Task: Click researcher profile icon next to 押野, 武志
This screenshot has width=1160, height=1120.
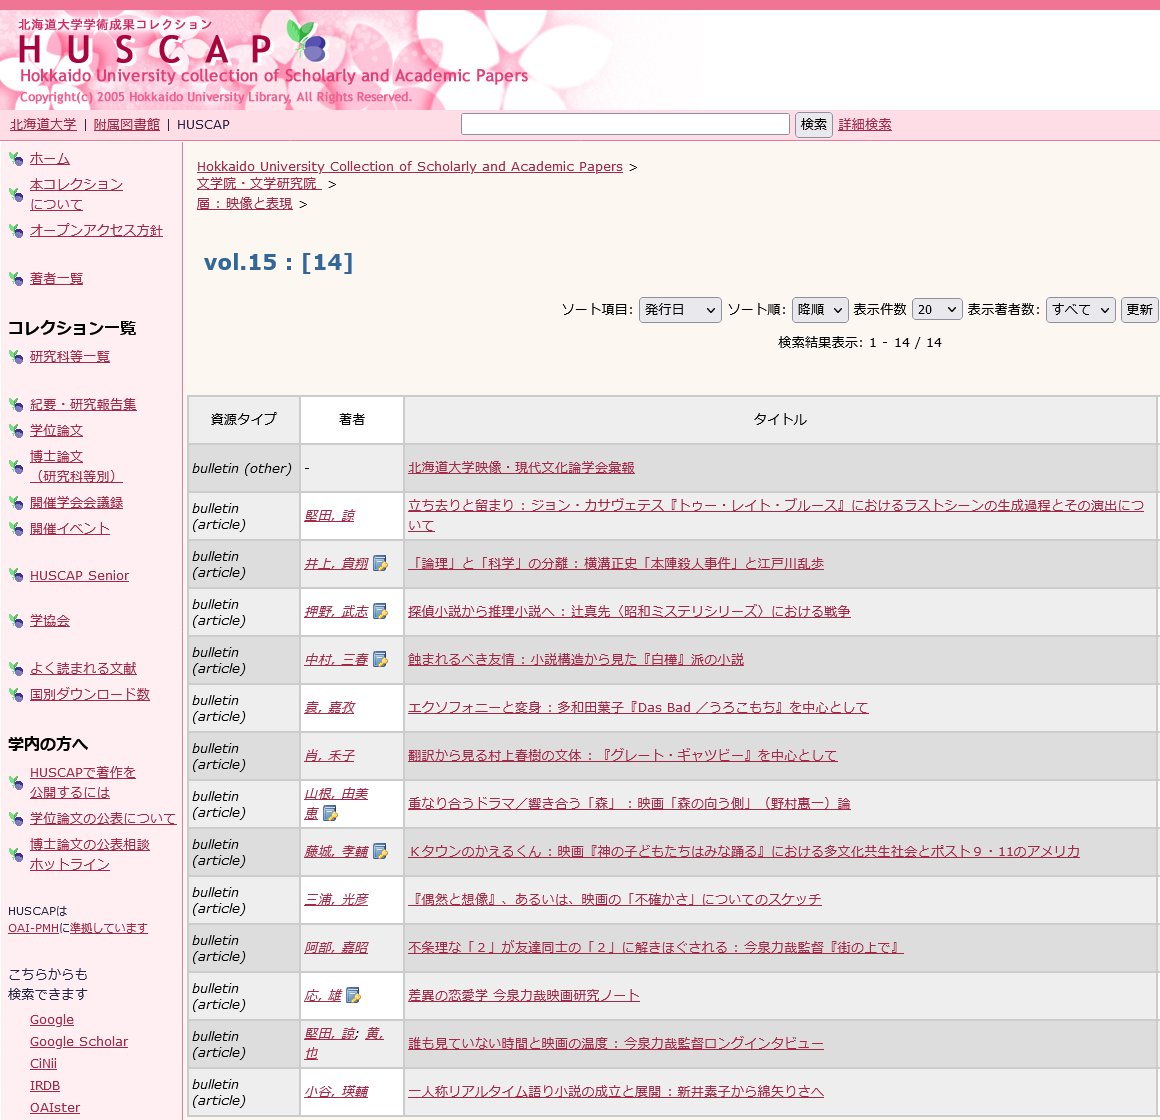Action: point(380,612)
